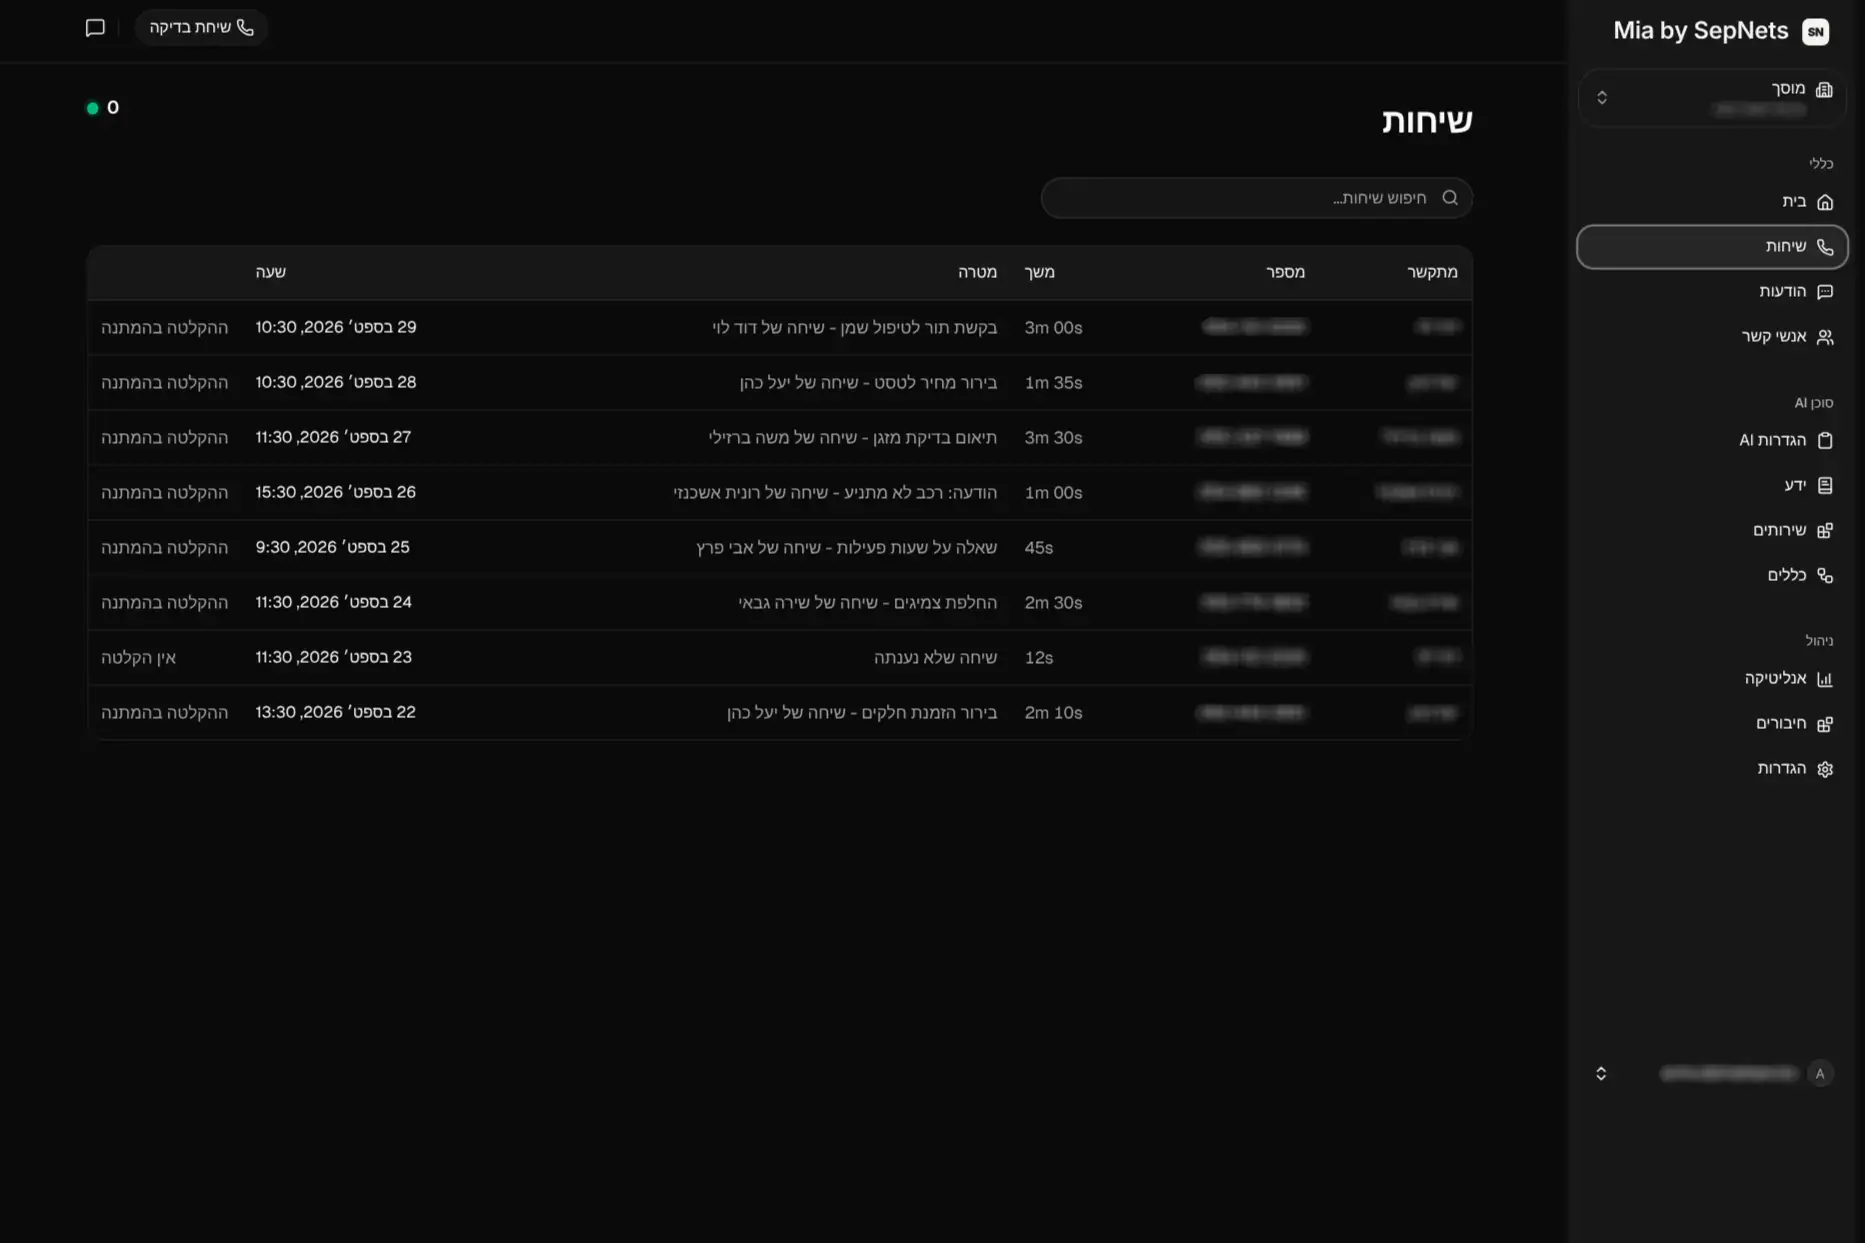The height and width of the screenshot is (1243, 1865).
Task: Click the SN logo icon beside Mia by SepNets
Action: 1815,31
